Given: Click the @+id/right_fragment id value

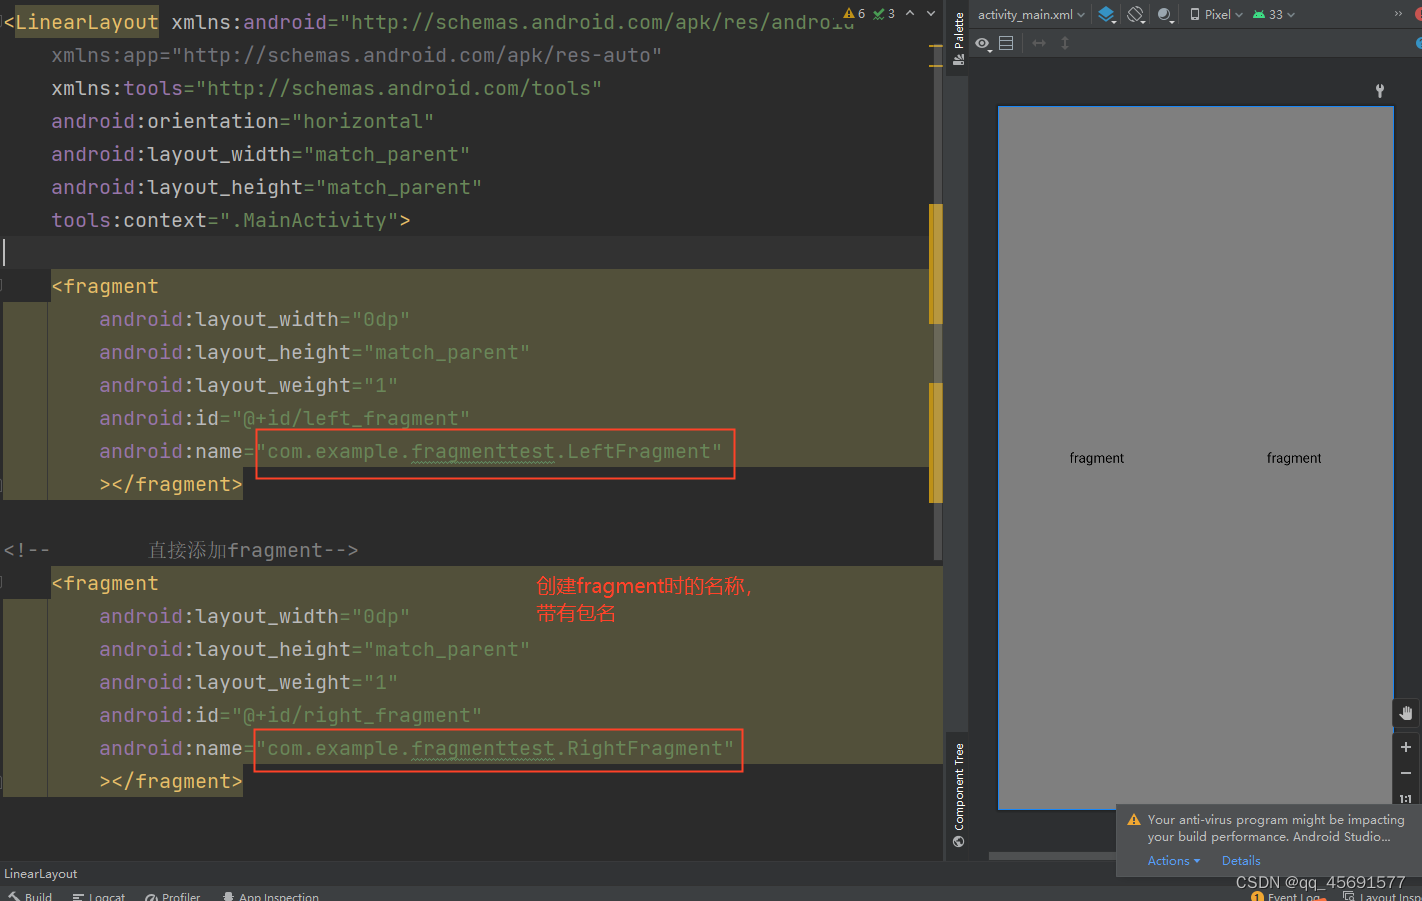Looking at the screenshot, I should click(x=357, y=716).
